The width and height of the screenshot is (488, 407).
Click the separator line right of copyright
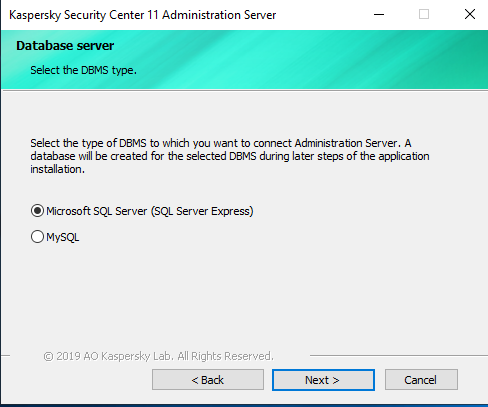(x=399, y=356)
